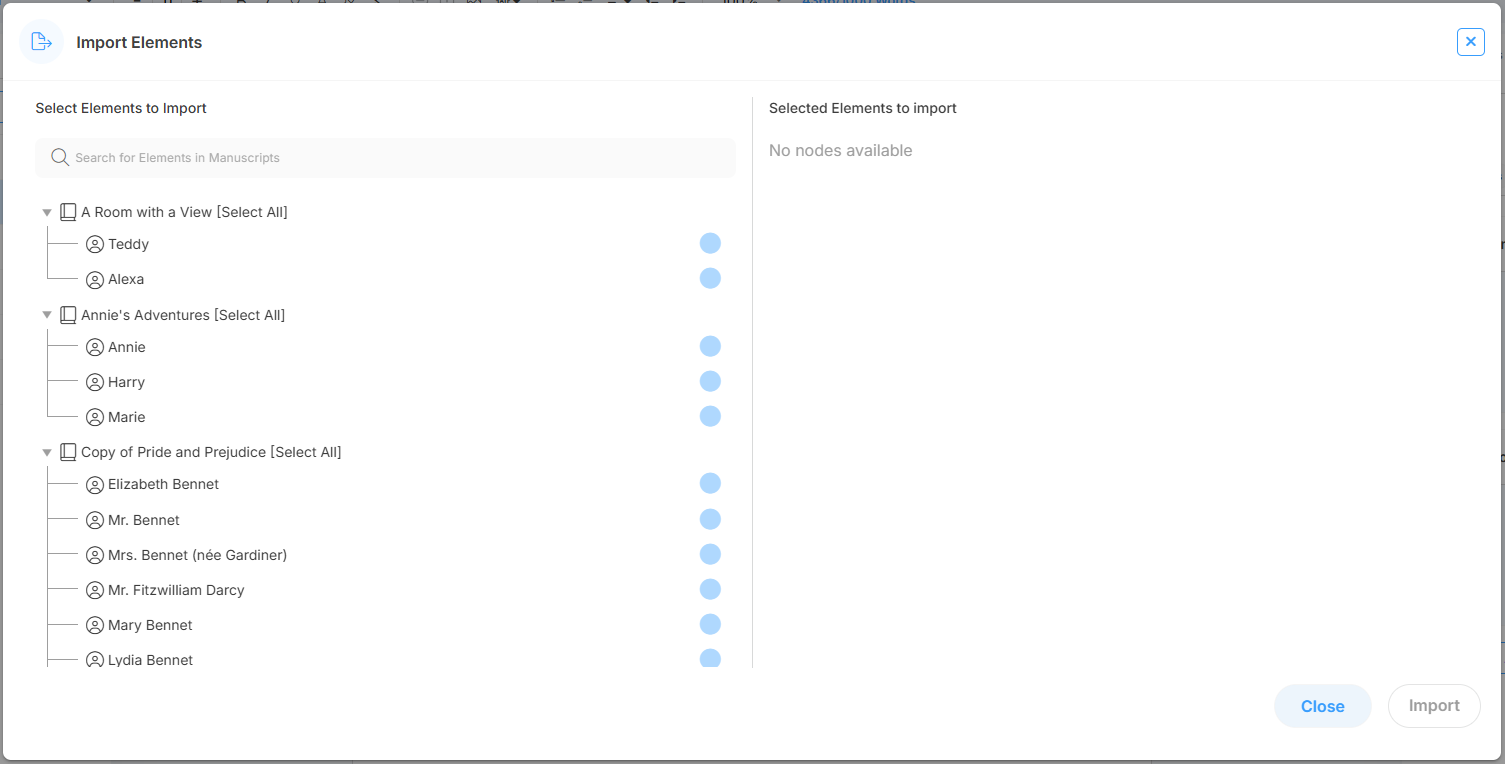Viewport: 1505px width, 764px height.
Task: Click the Import Elements header icon
Action: coord(42,42)
